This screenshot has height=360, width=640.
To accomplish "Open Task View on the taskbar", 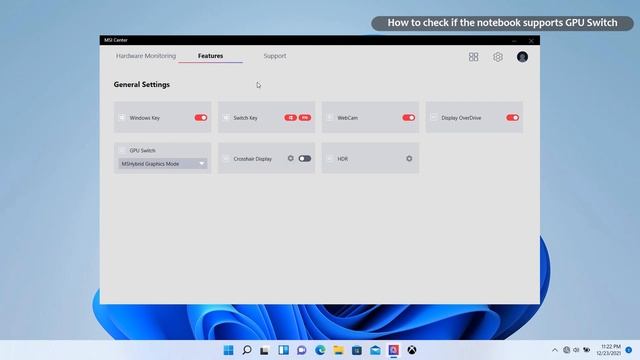I will [x=265, y=350].
